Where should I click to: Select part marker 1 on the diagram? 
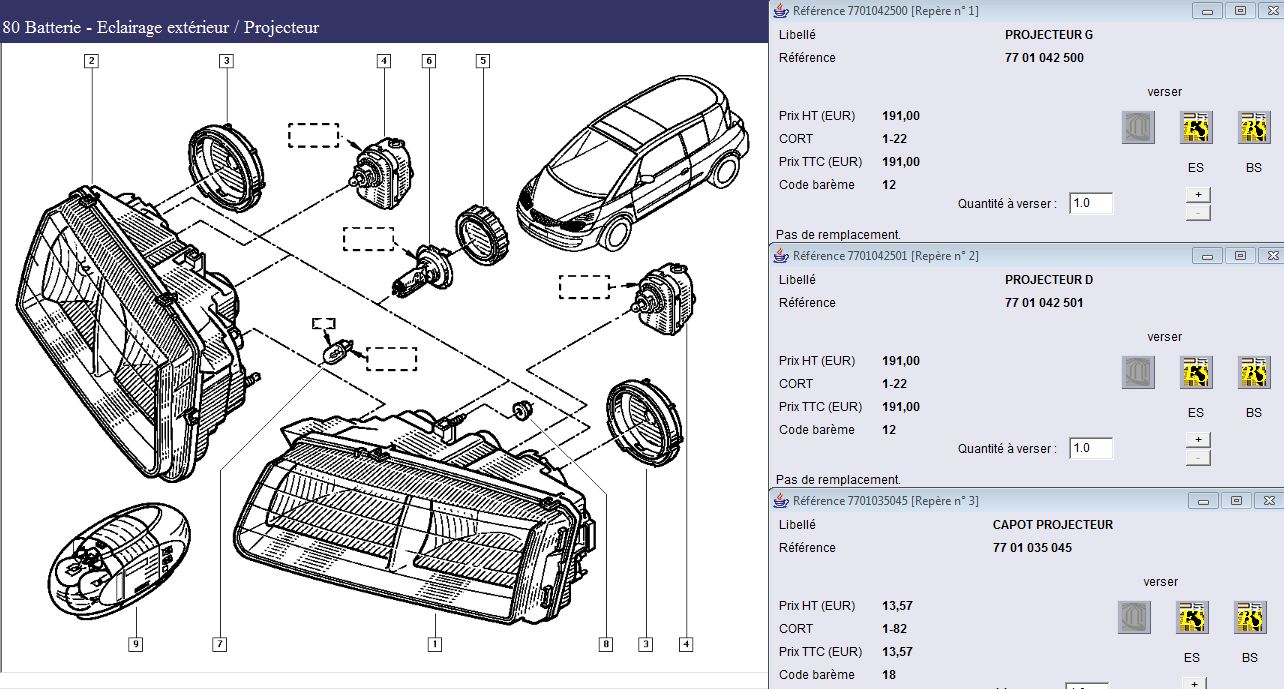tap(435, 644)
